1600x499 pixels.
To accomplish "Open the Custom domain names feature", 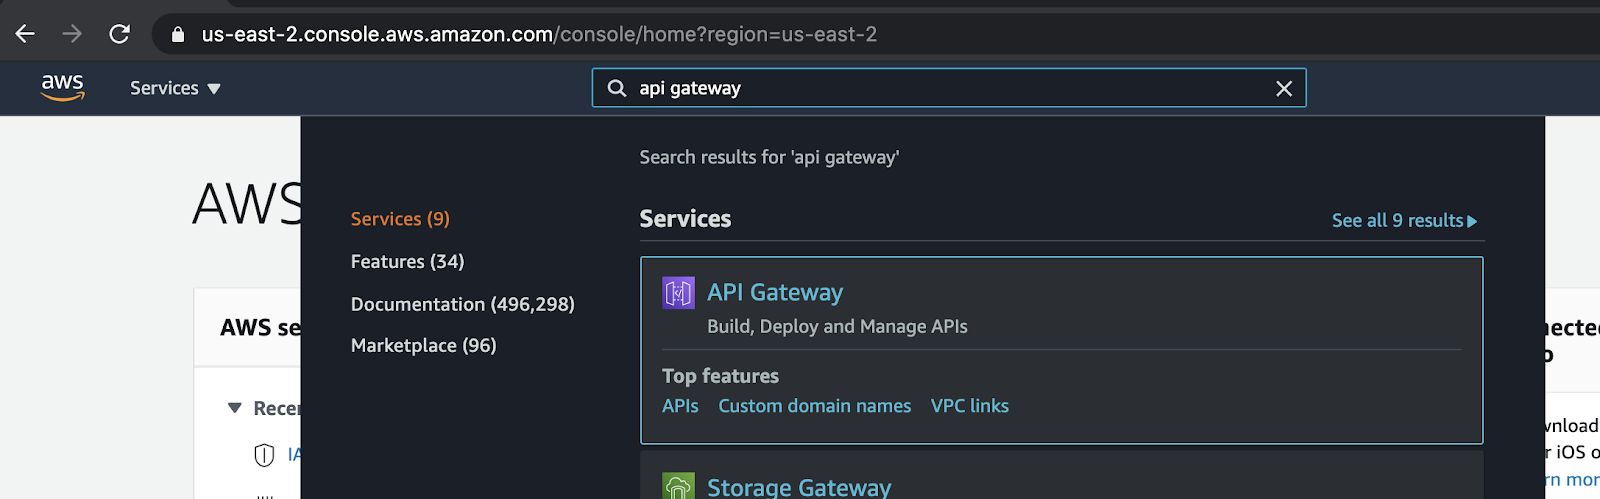I will (814, 406).
